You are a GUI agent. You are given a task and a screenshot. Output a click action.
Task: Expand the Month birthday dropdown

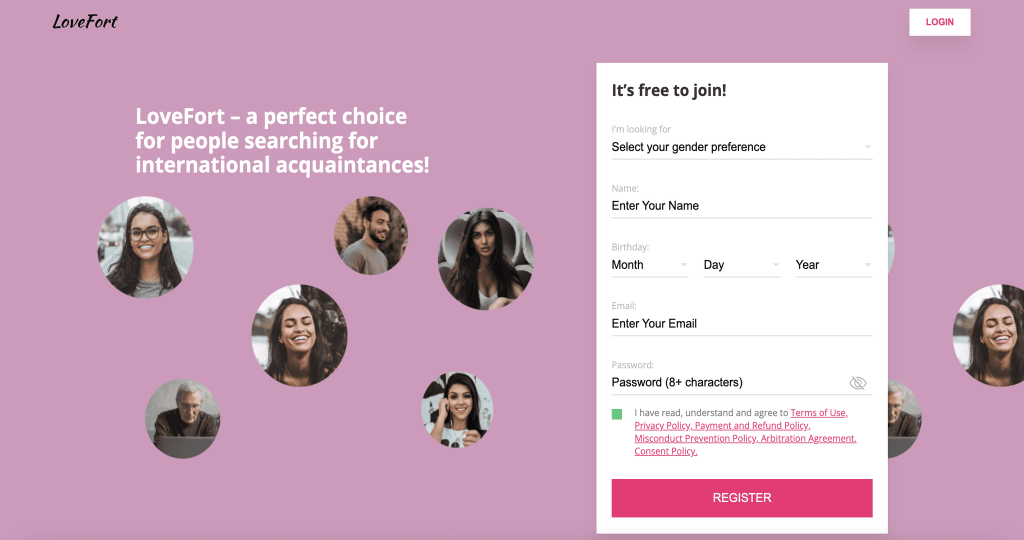point(649,265)
